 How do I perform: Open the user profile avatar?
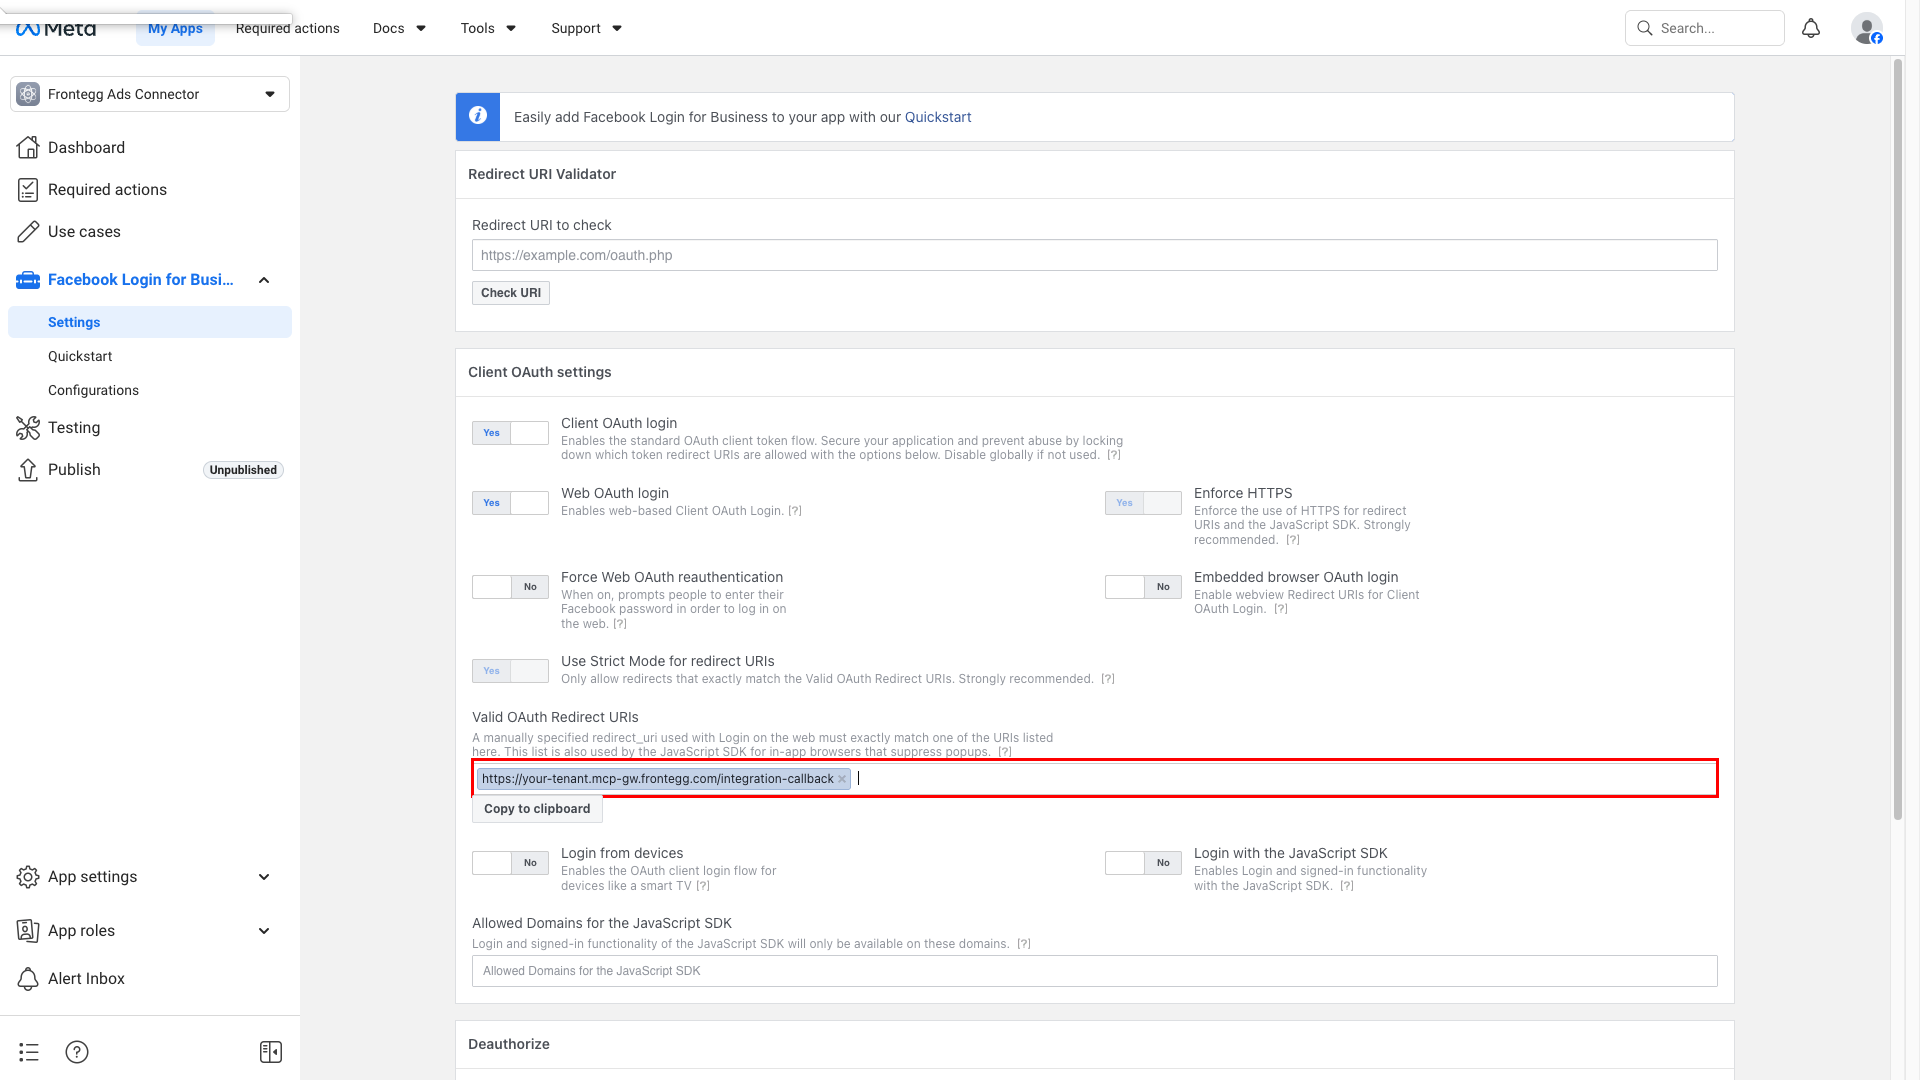coord(1866,28)
